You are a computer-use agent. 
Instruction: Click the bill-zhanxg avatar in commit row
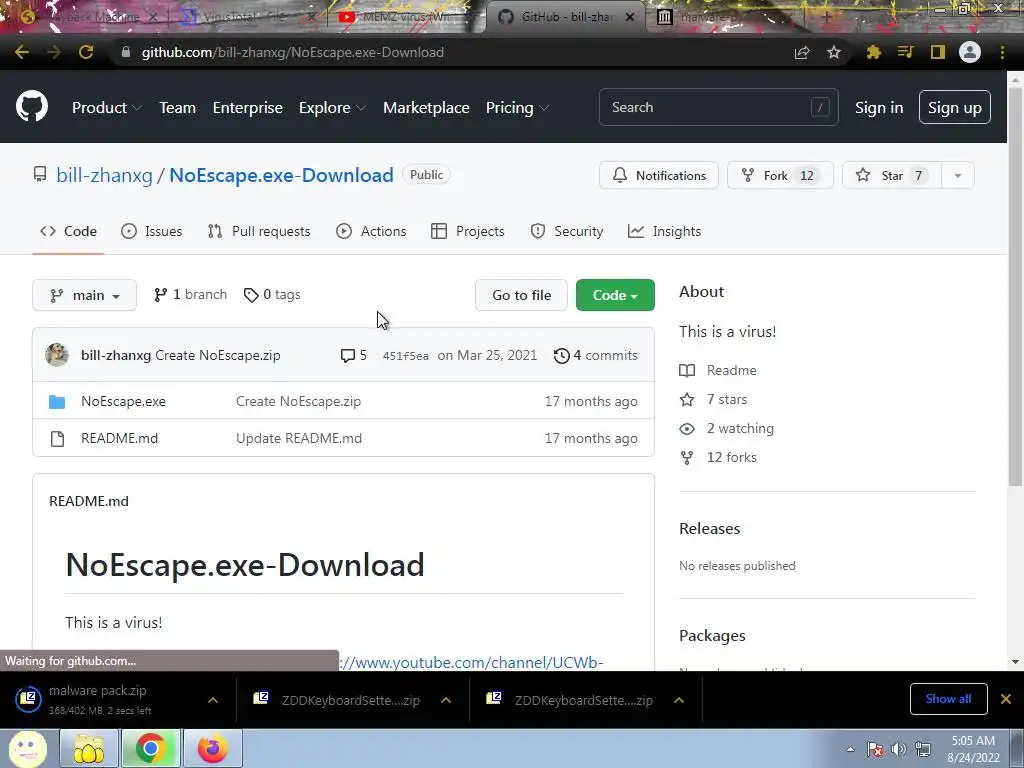click(57, 355)
